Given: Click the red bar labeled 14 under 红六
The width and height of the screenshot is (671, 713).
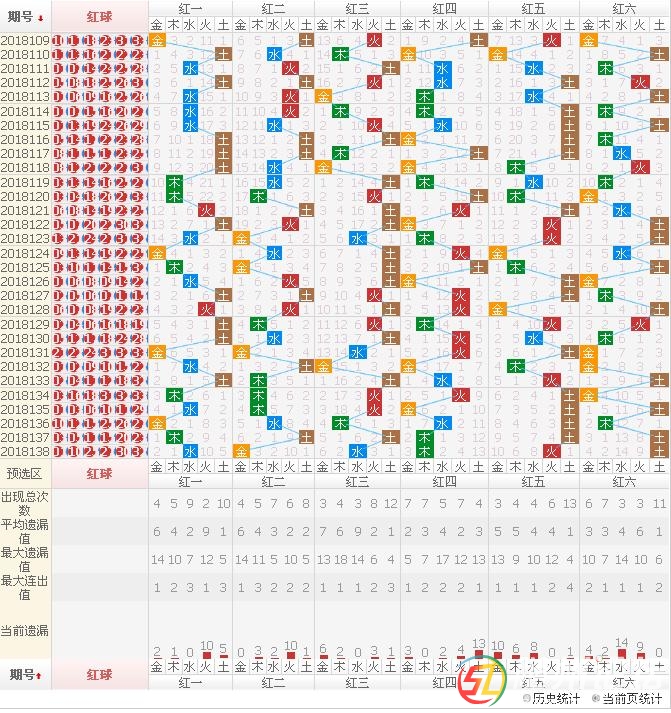Looking at the screenshot, I should [622, 653].
